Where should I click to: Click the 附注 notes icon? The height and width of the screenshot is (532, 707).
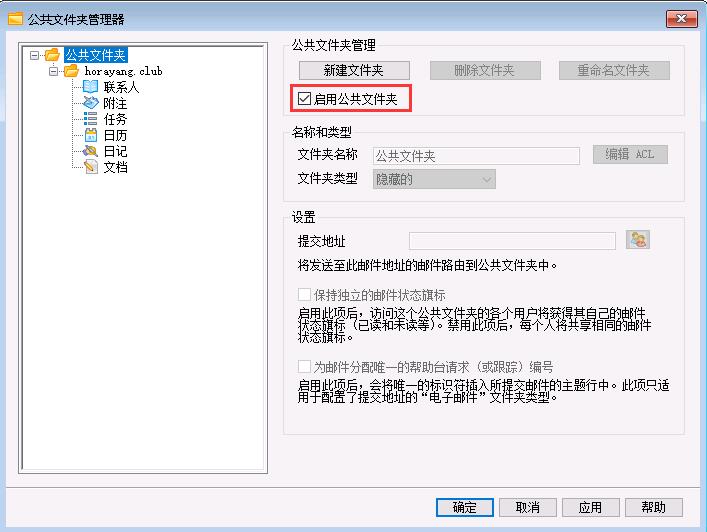point(90,103)
